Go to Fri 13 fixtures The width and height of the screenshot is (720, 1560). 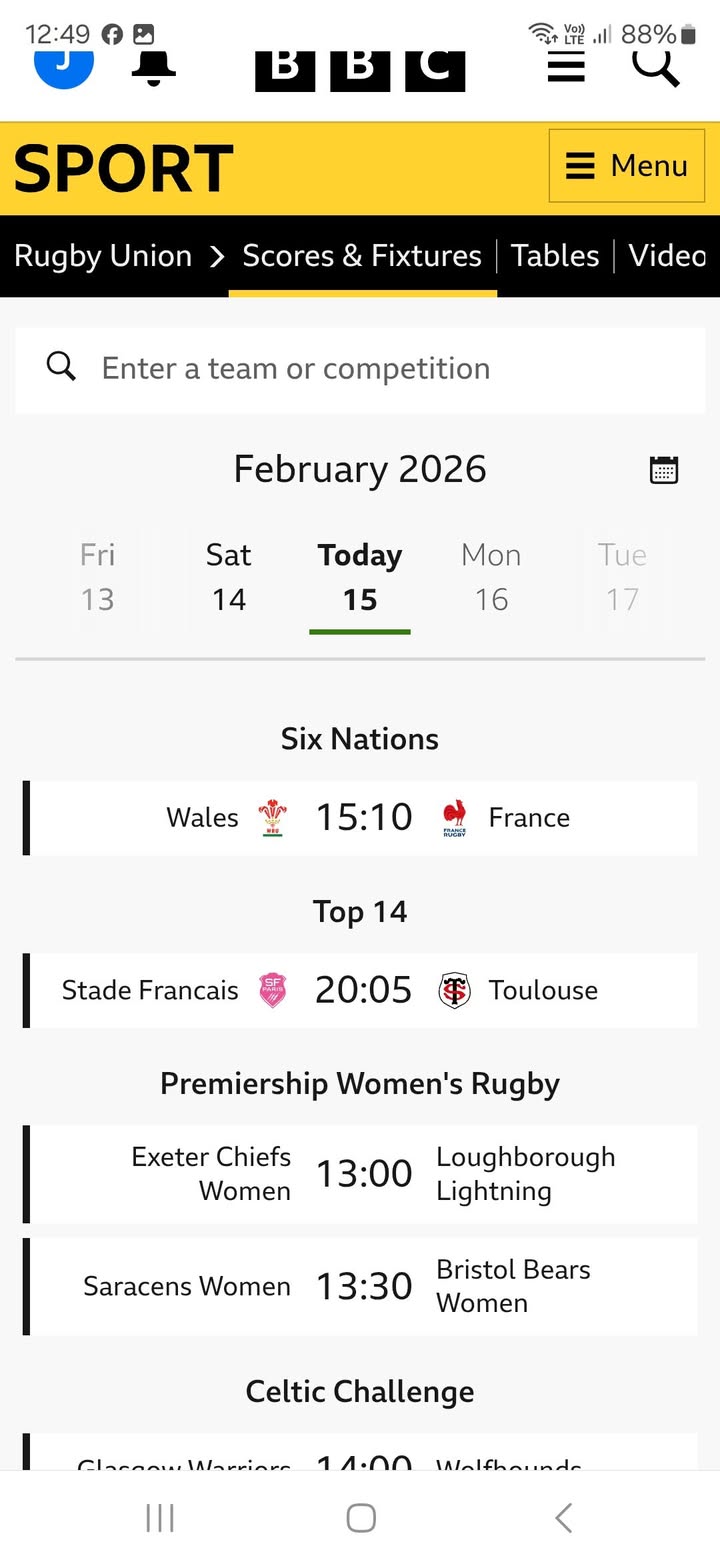[97, 577]
